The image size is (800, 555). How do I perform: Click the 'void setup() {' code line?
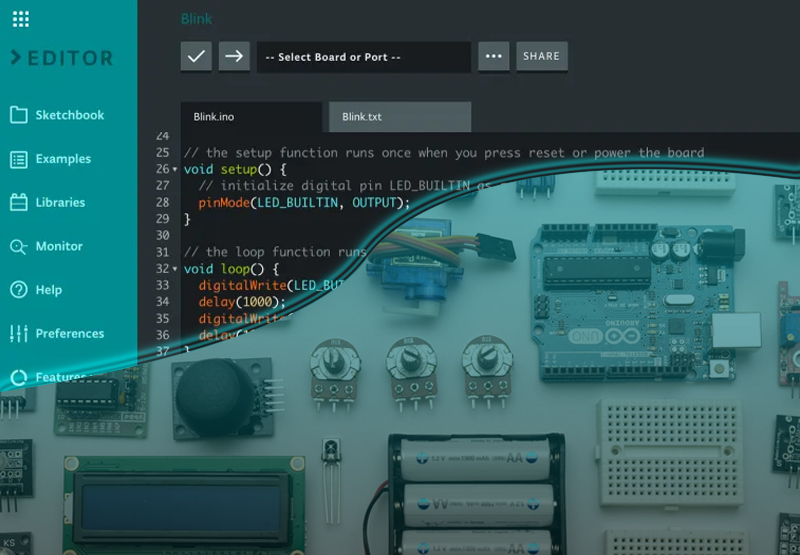pos(236,169)
